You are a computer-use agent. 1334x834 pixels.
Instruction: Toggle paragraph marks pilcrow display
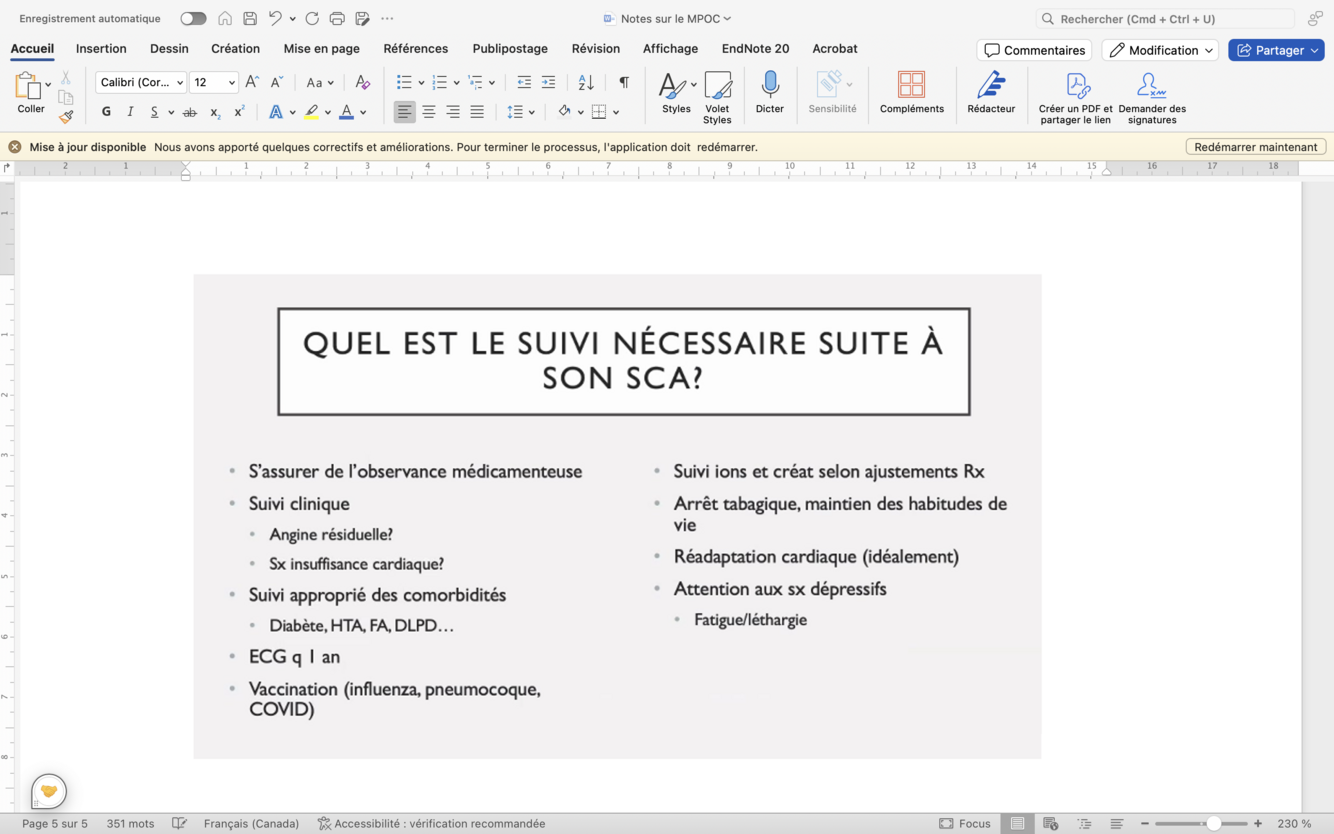[624, 82]
